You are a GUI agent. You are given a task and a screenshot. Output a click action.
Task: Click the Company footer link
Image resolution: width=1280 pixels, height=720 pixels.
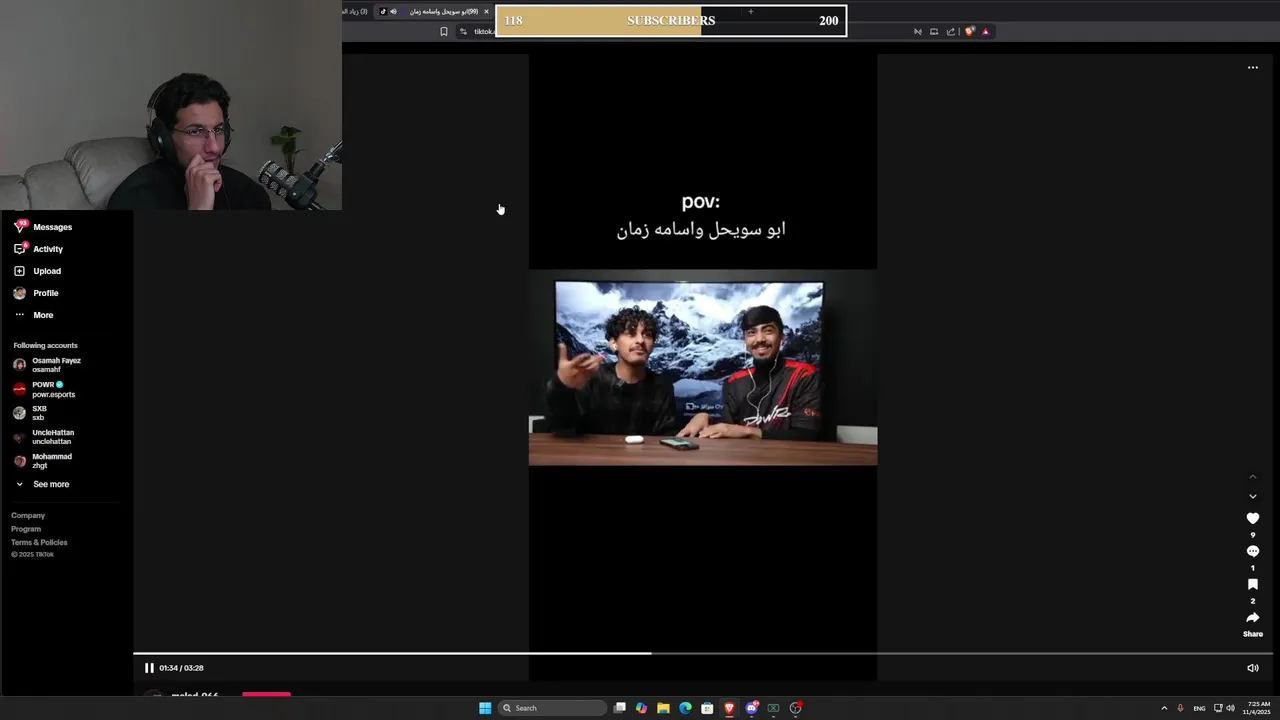28,515
